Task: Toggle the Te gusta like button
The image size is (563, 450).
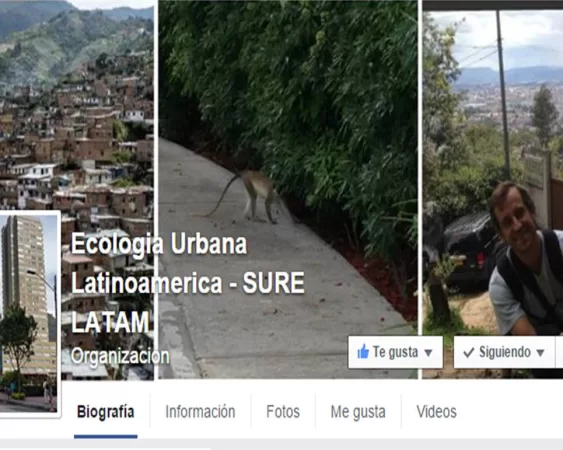Action: (x=395, y=352)
